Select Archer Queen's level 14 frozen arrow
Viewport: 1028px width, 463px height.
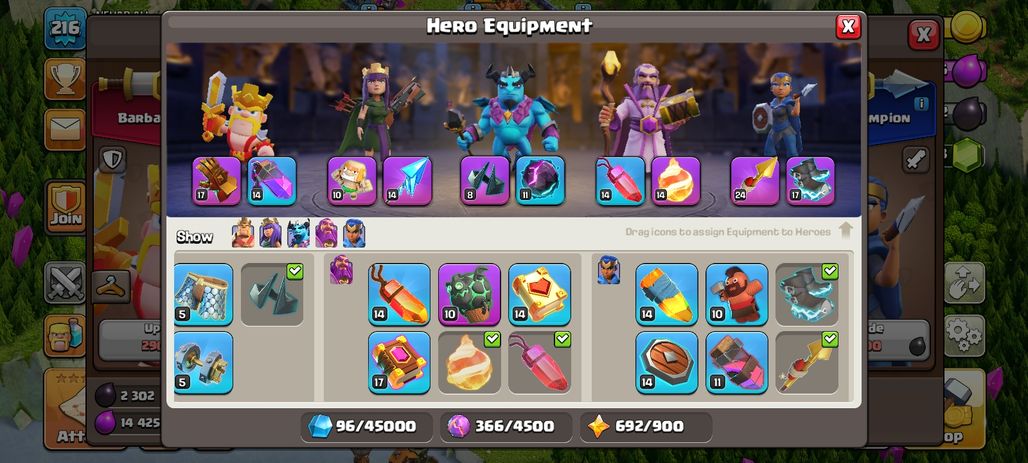pyautogui.click(x=407, y=180)
